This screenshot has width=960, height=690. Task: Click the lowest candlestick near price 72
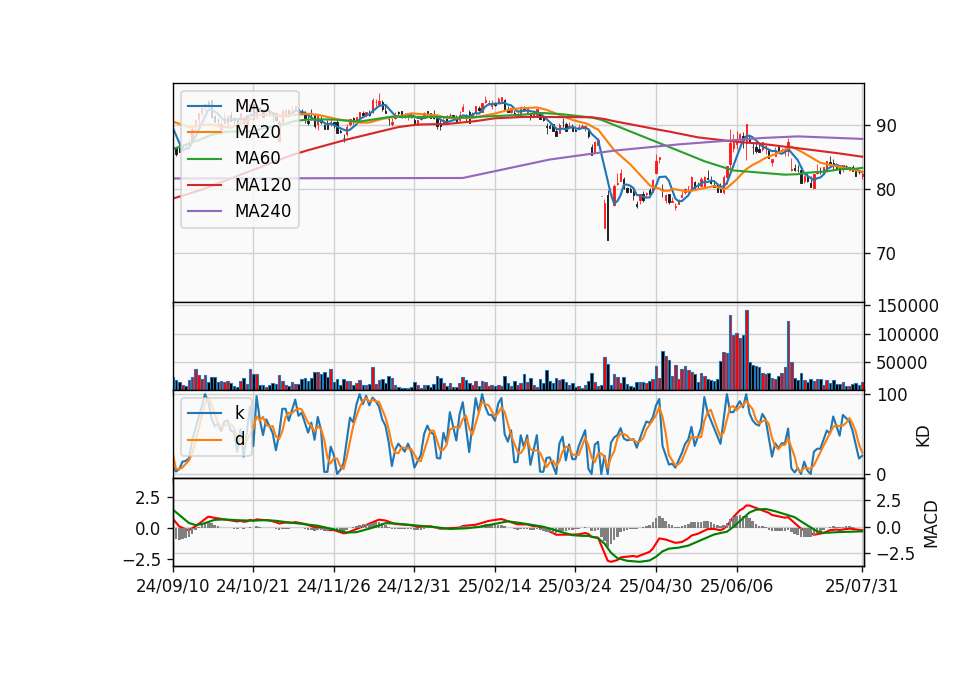[x=607, y=219]
